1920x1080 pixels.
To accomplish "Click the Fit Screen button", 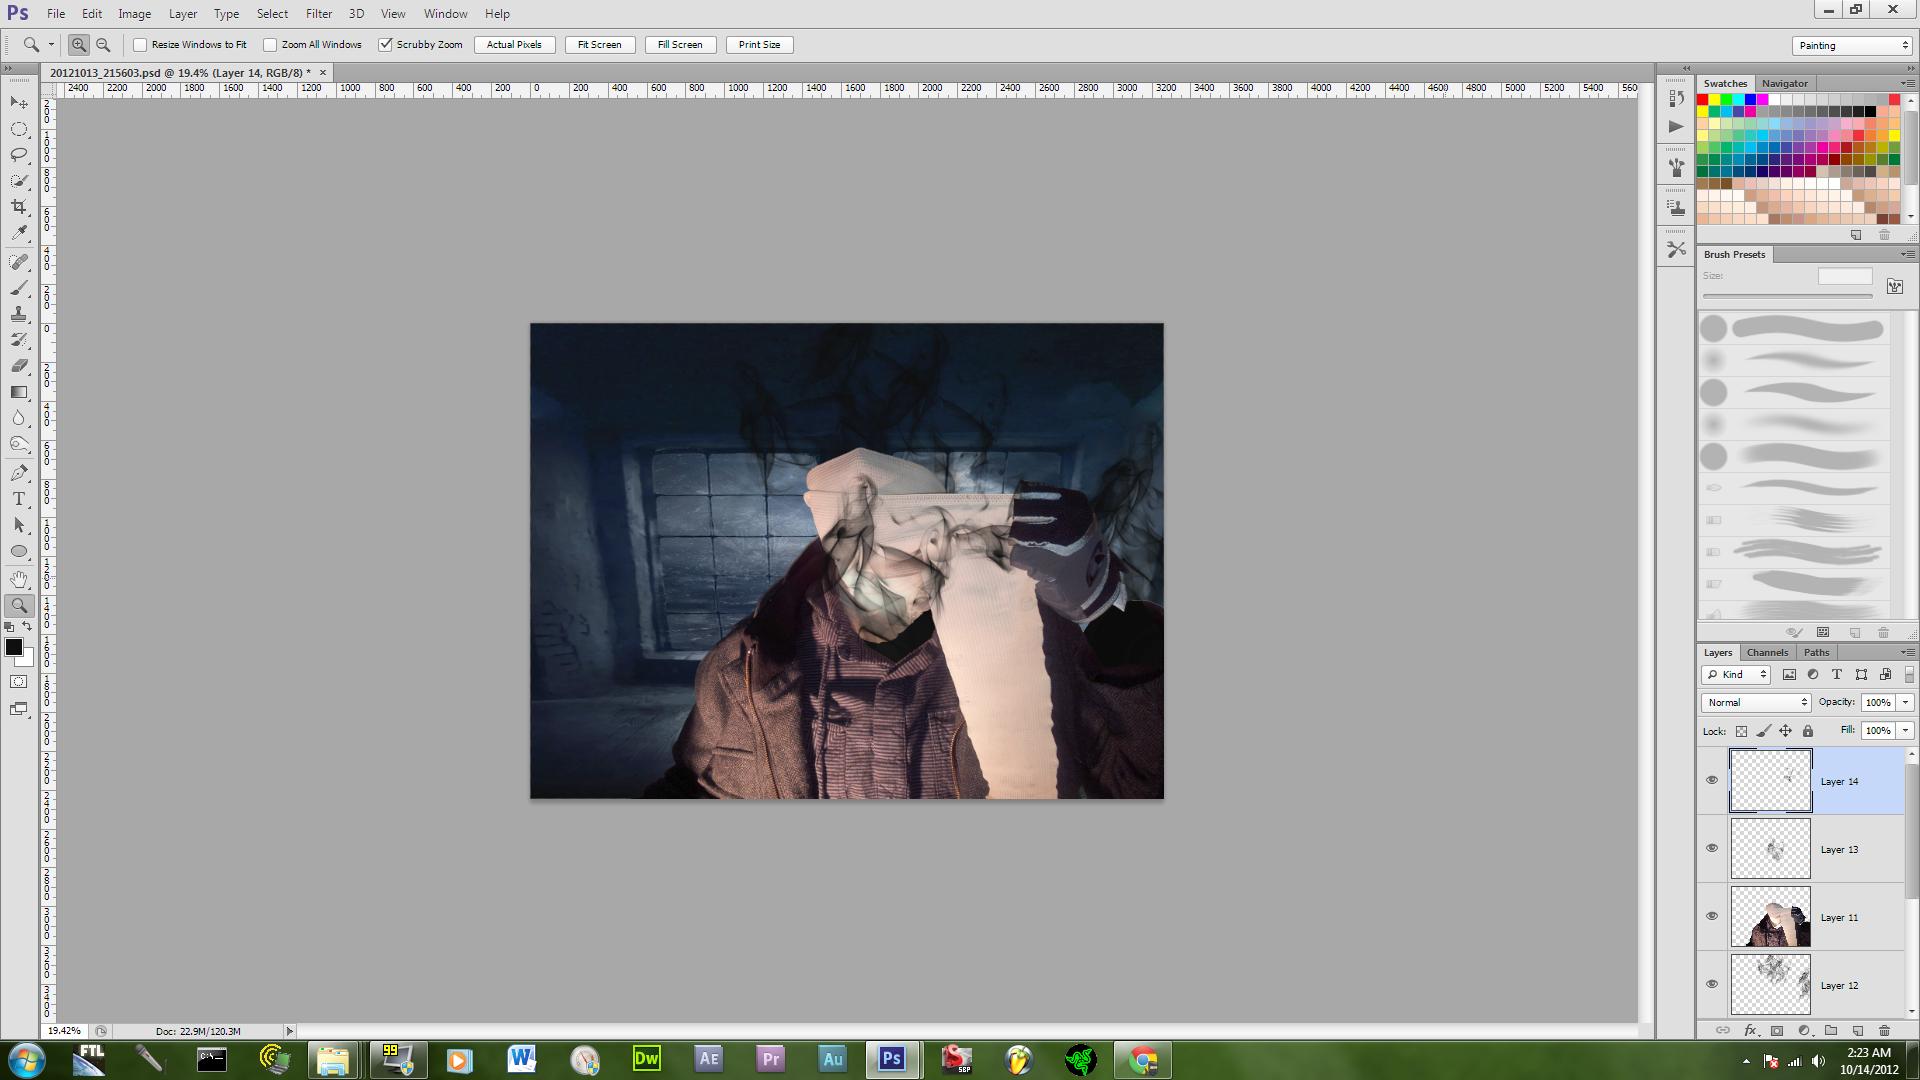I will (x=599, y=45).
